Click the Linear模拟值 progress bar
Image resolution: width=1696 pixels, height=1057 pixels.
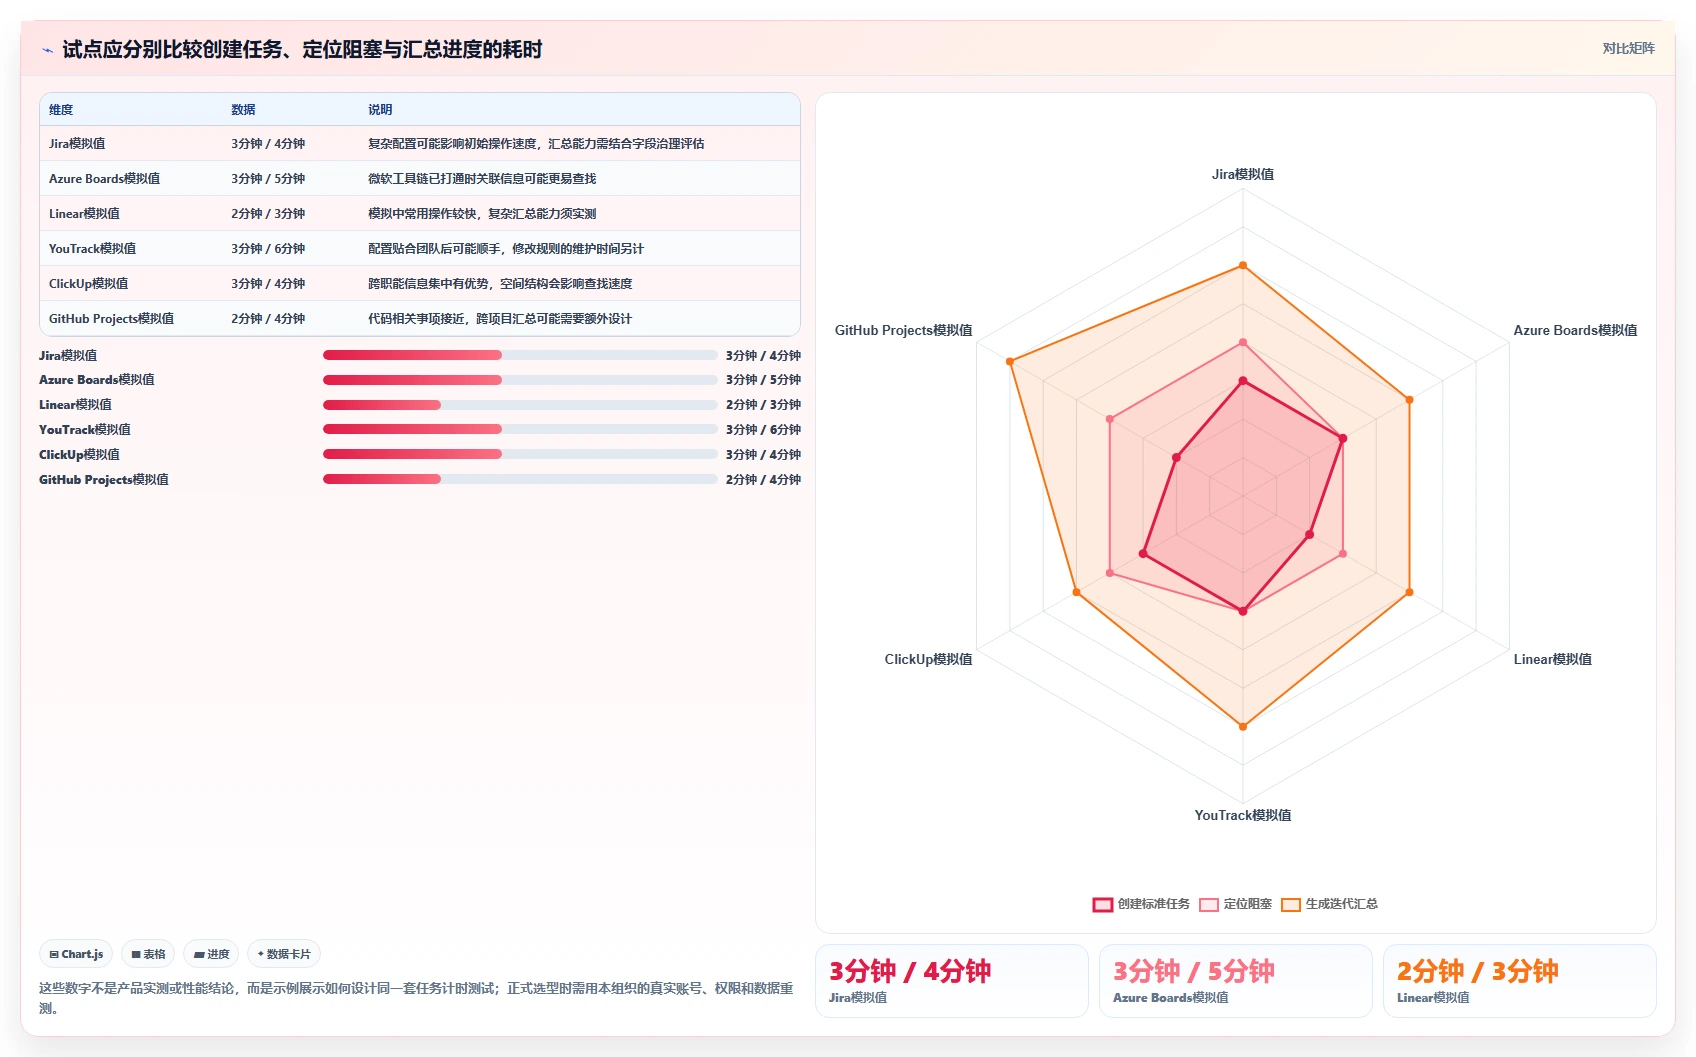520,405
